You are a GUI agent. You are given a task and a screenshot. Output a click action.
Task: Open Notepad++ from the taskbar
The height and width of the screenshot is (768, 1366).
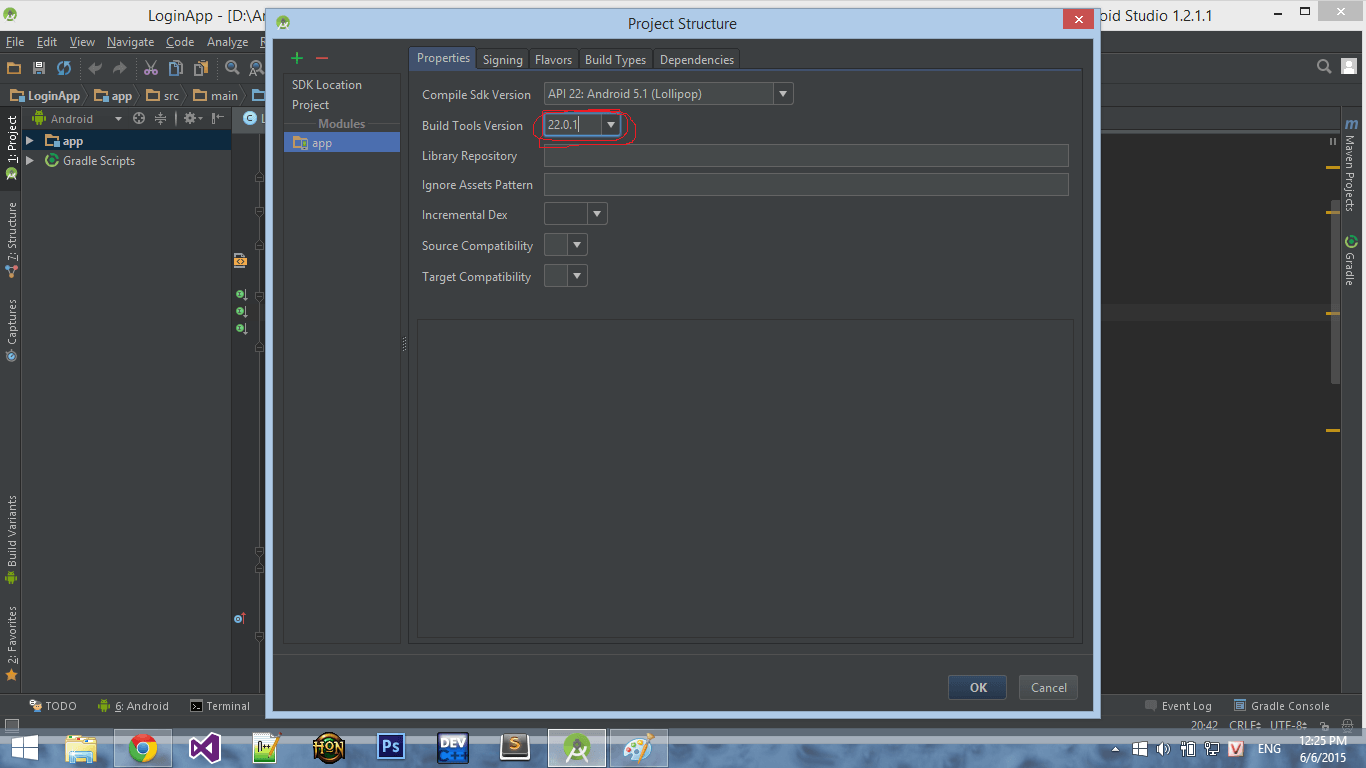pyautogui.click(x=266, y=748)
